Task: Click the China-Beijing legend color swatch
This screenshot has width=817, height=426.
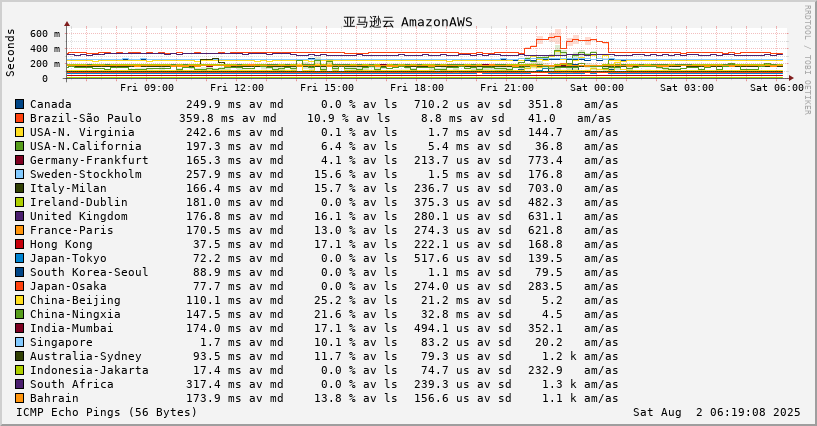Action: click(20, 300)
